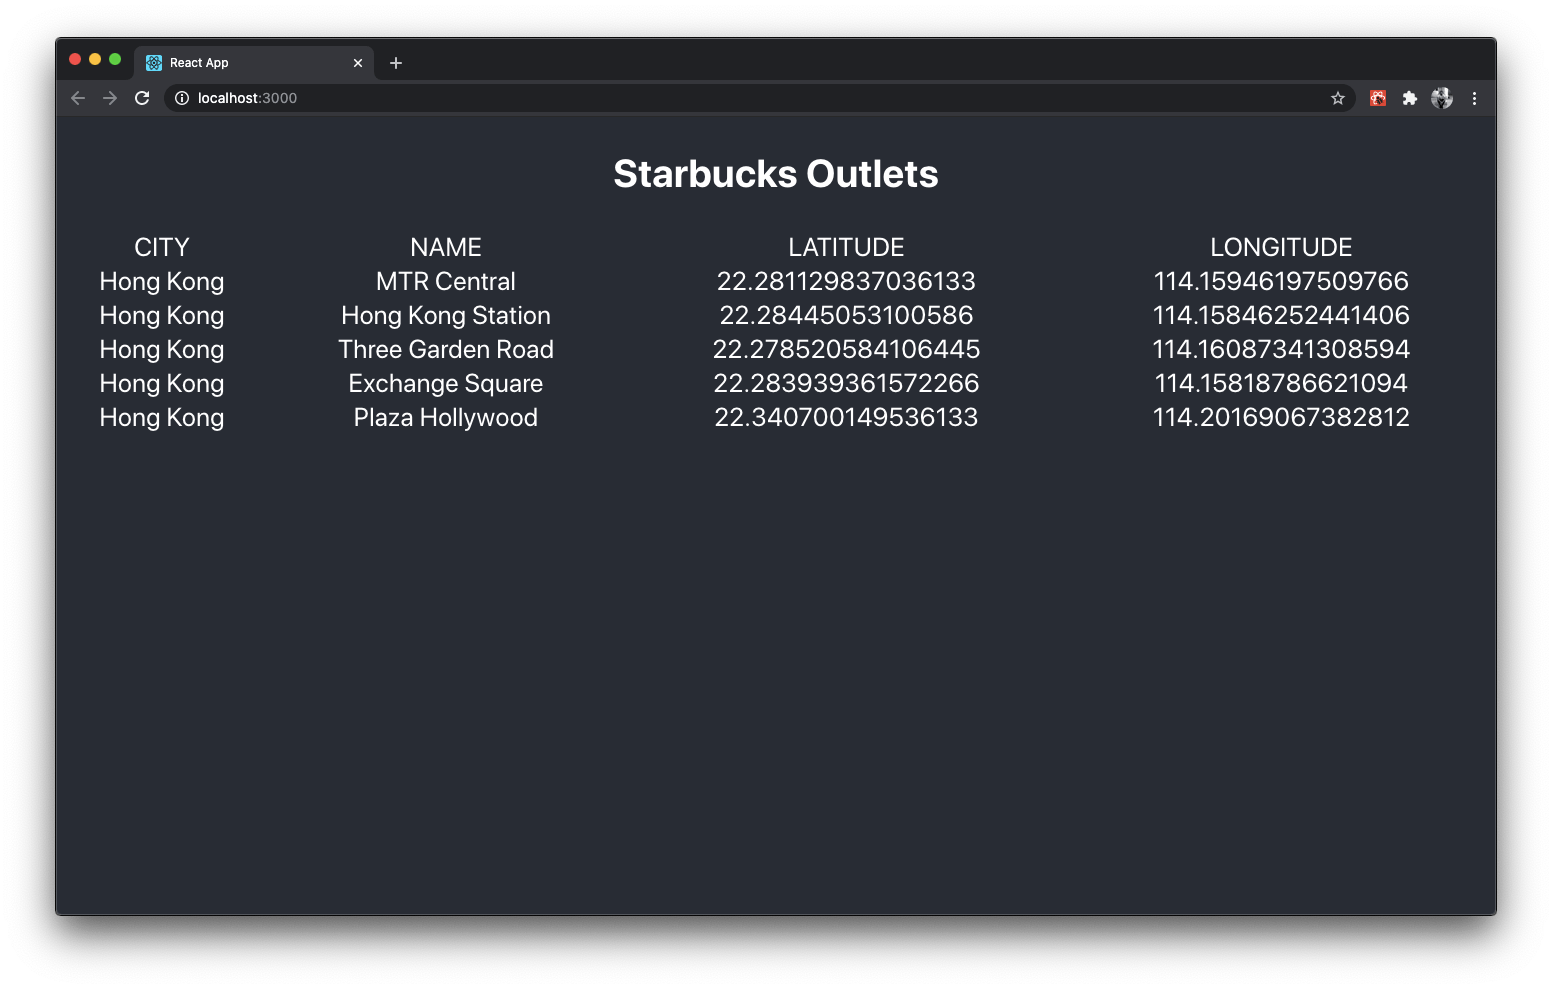1552x989 pixels.
Task: Select the Exchange Square cell
Action: coord(446,384)
